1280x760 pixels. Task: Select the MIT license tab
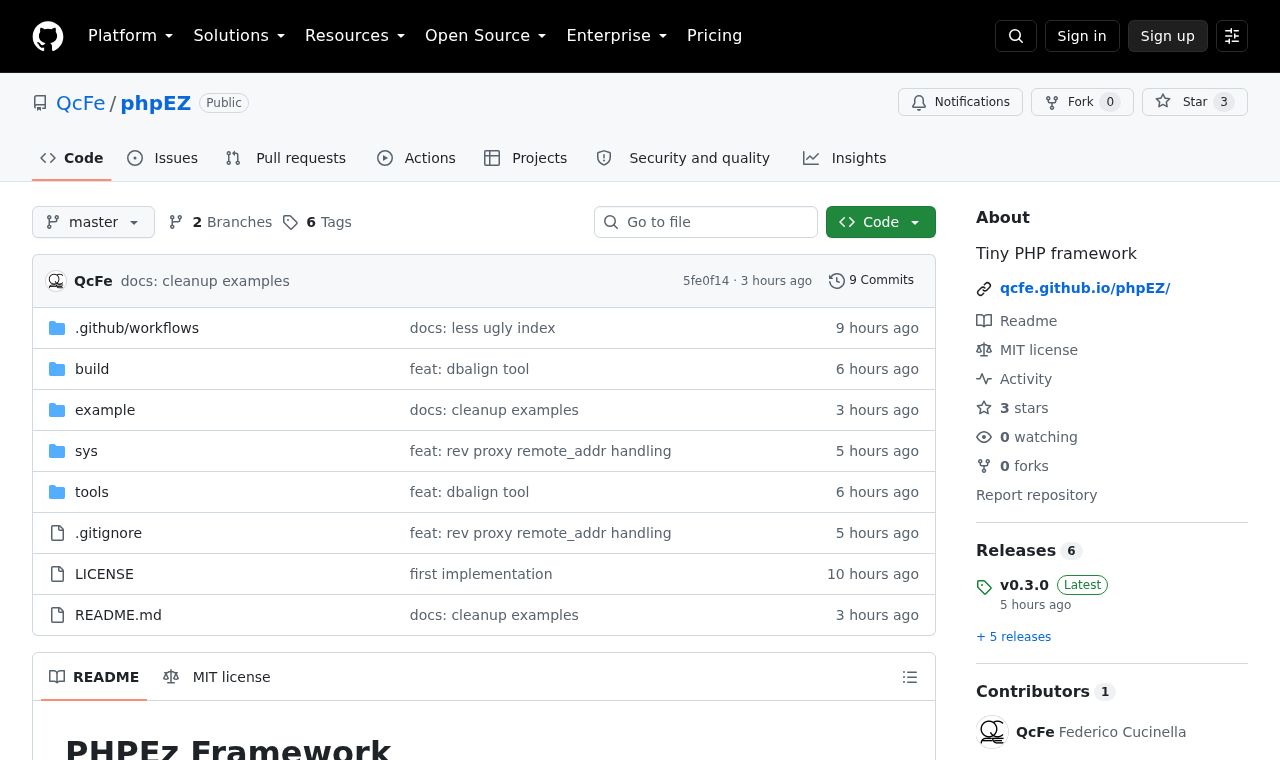217,677
